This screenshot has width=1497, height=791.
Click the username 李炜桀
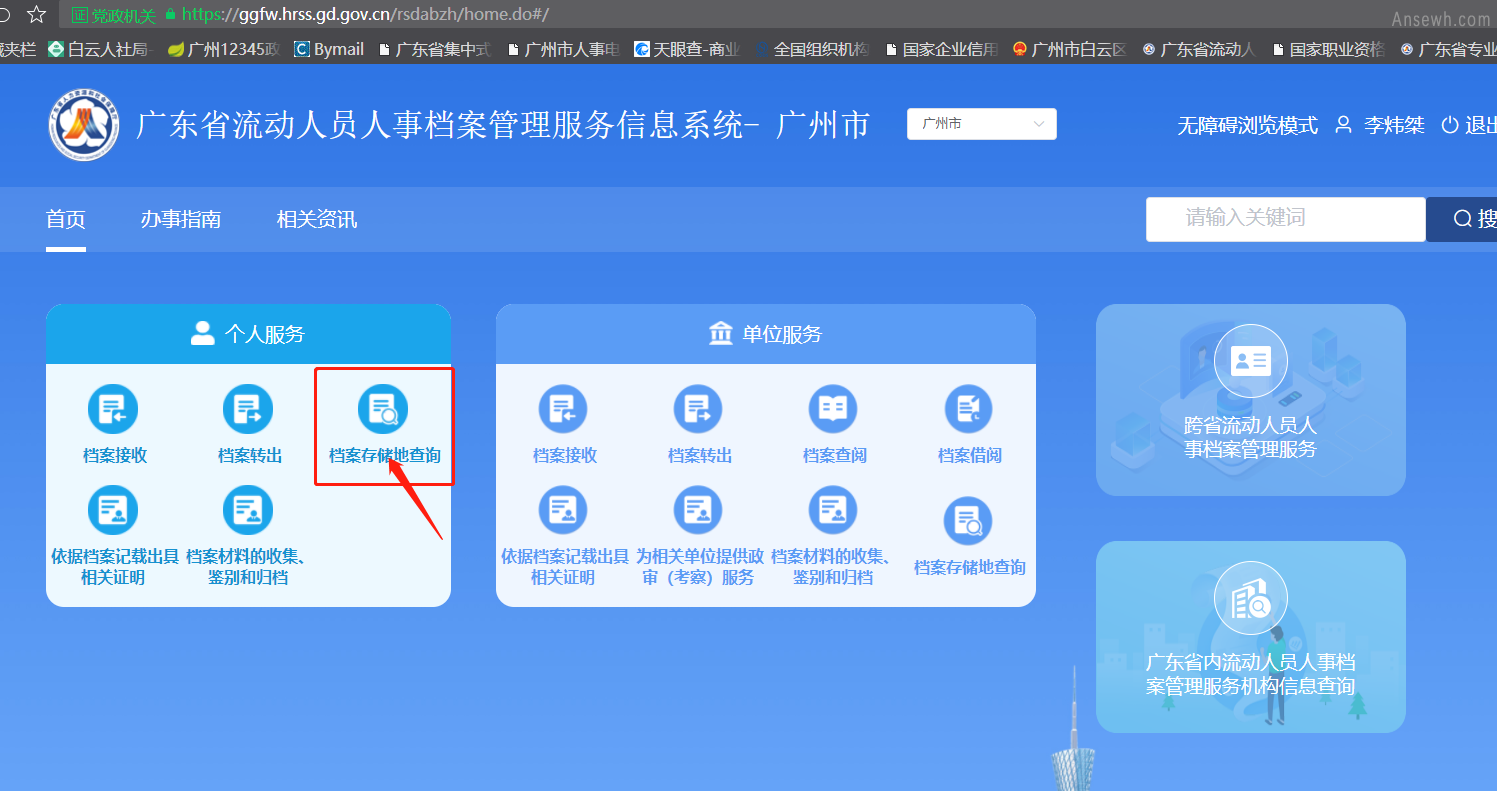(1394, 125)
